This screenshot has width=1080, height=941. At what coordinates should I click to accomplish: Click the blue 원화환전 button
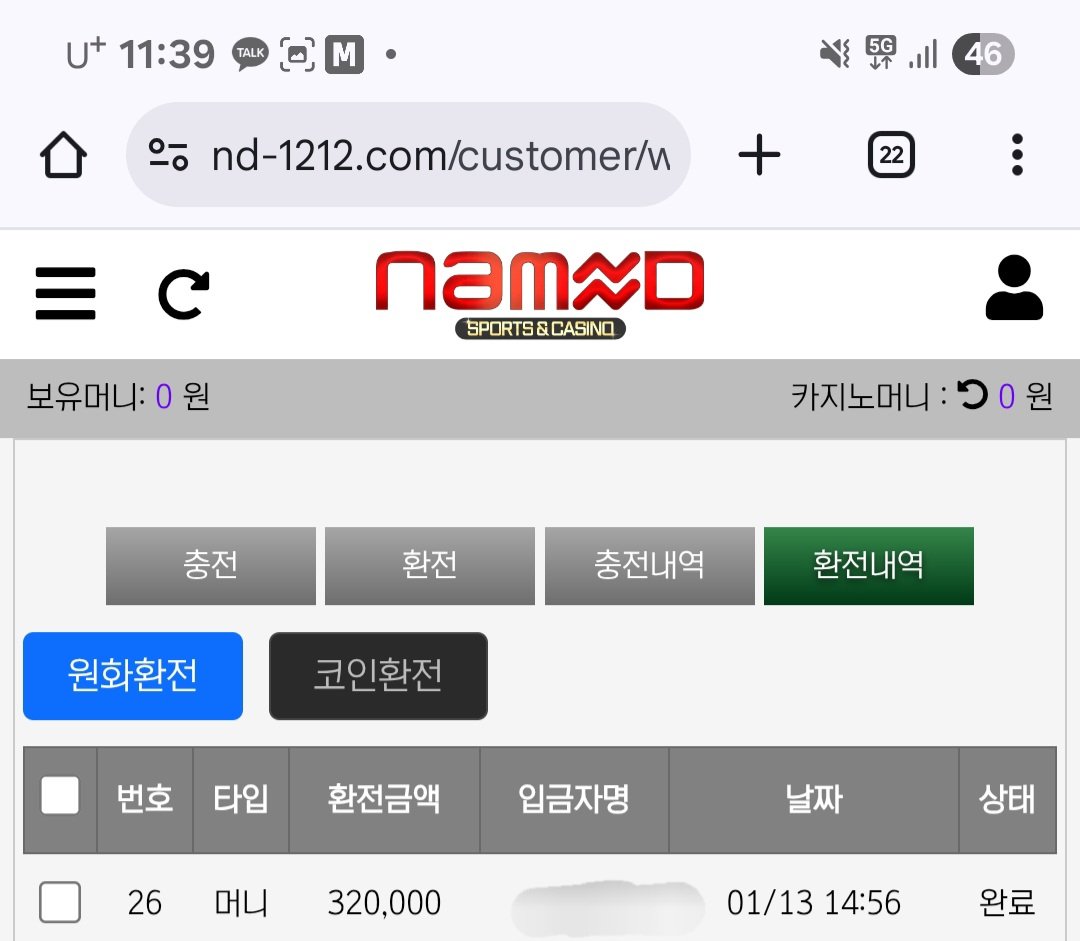tap(133, 676)
